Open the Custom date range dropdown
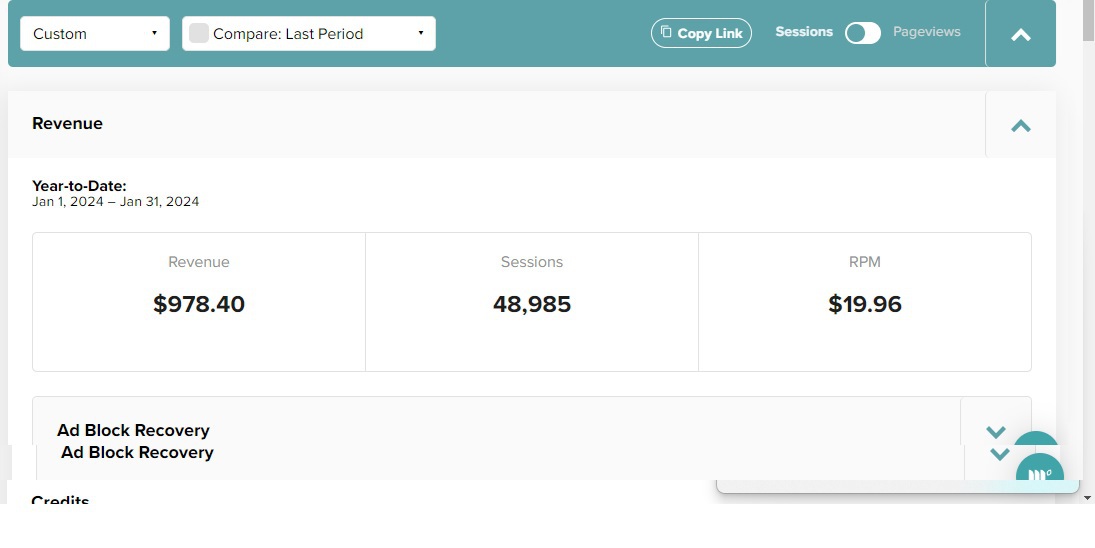This screenshot has width=1095, height=548. pyautogui.click(x=95, y=34)
